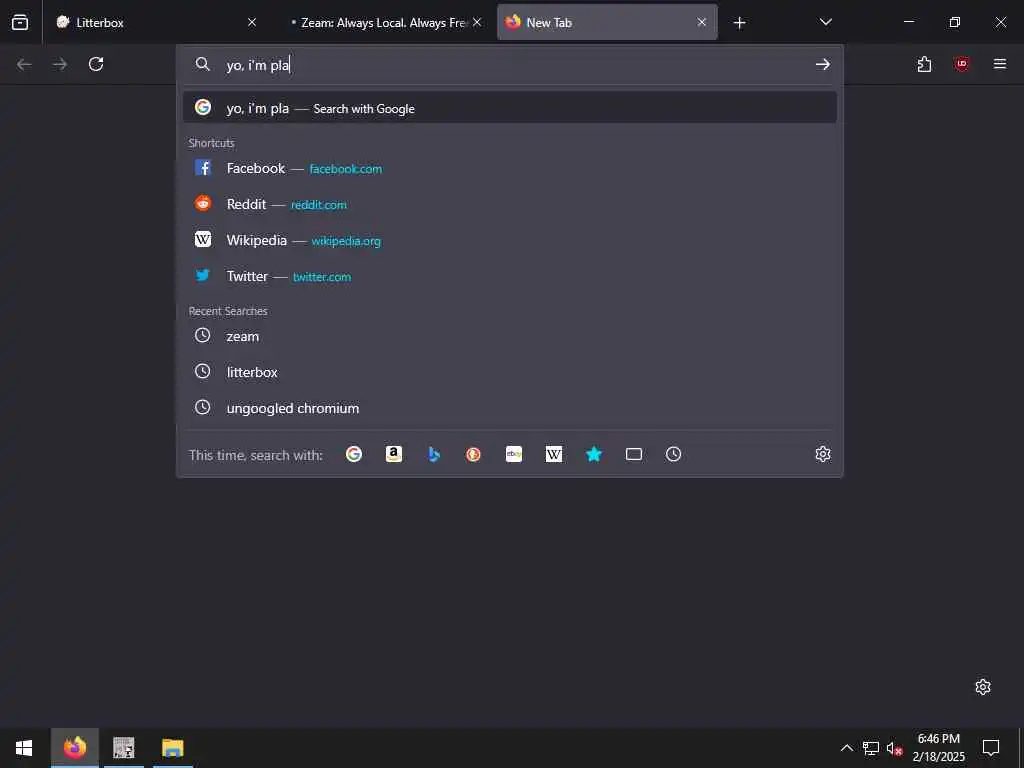This screenshot has width=1024, height=768.
Task: Open the Wikipedia shortcut
Action: (x=510, y=240)
